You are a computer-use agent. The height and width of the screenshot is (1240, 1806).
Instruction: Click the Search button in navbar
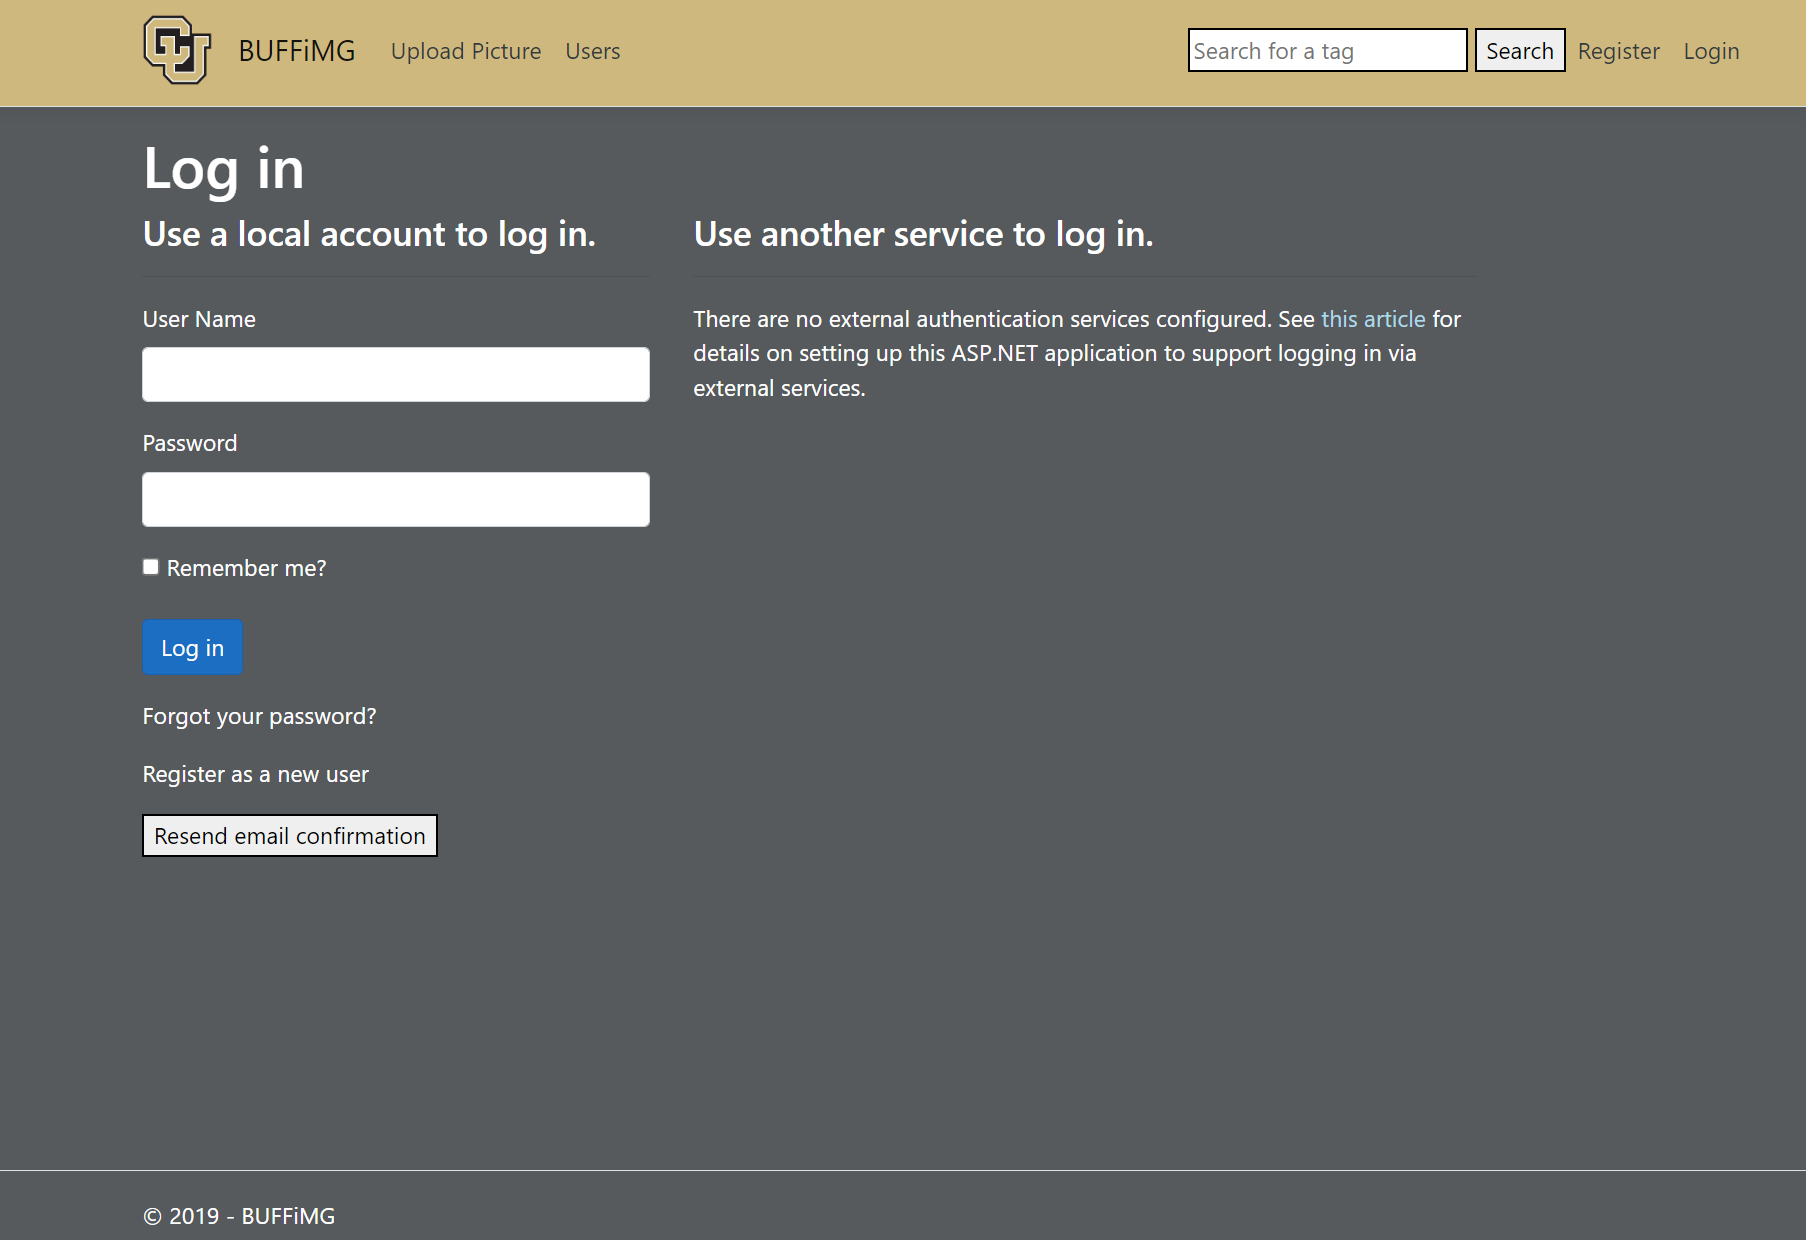coord(1520,50)
